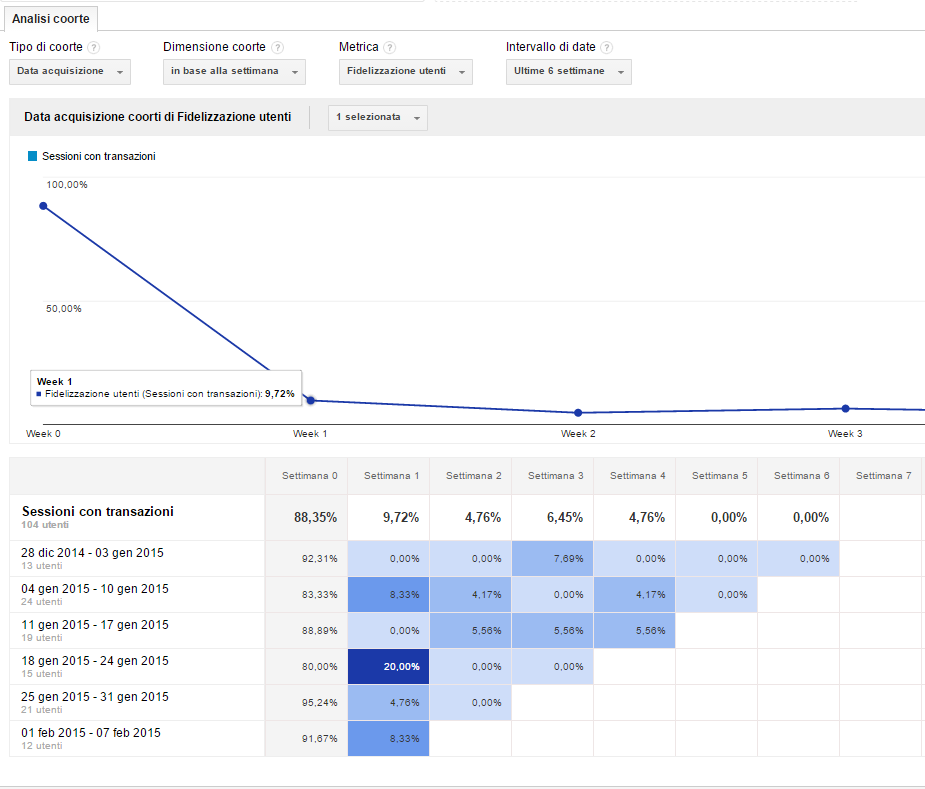
Task: Expand the 'in base alla settimana' dropdown
Action: click(234, 72)
